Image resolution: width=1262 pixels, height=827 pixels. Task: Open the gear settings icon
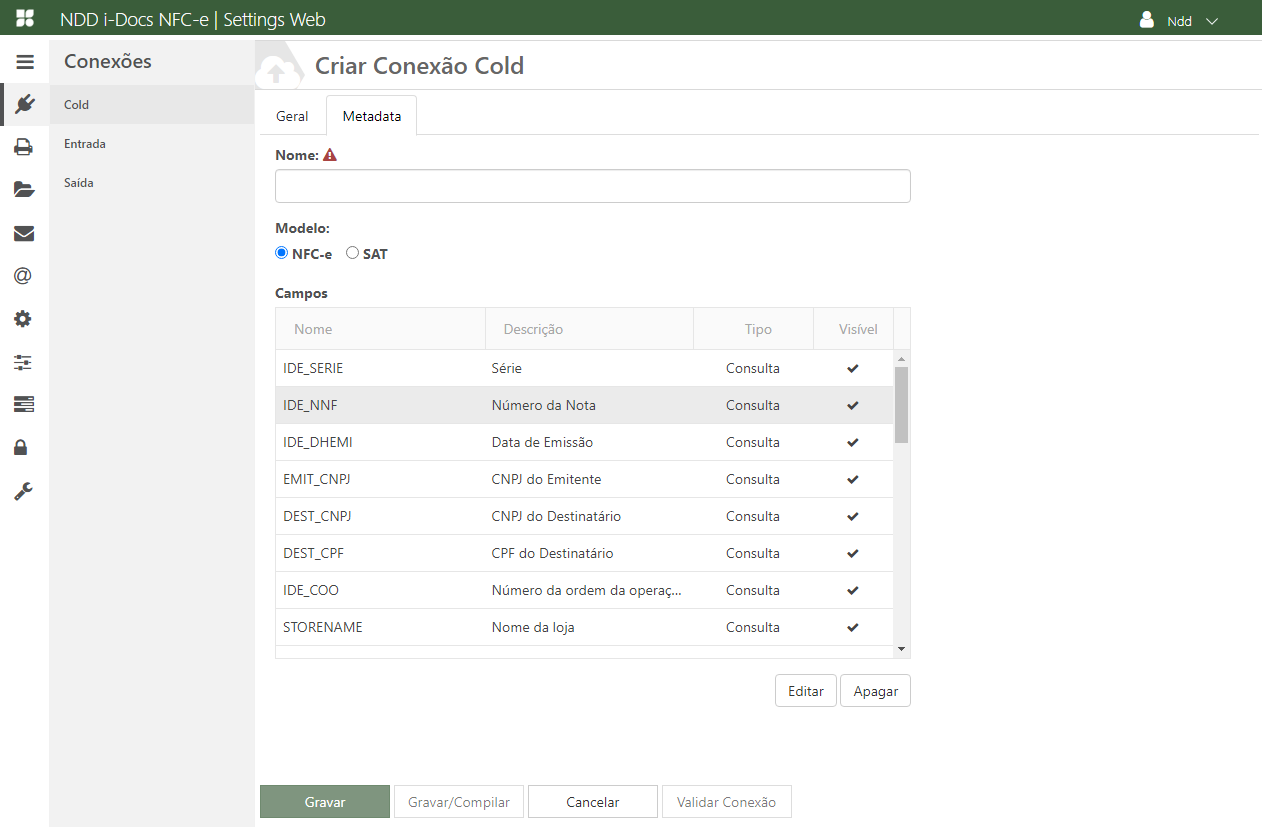coord(24,319)
